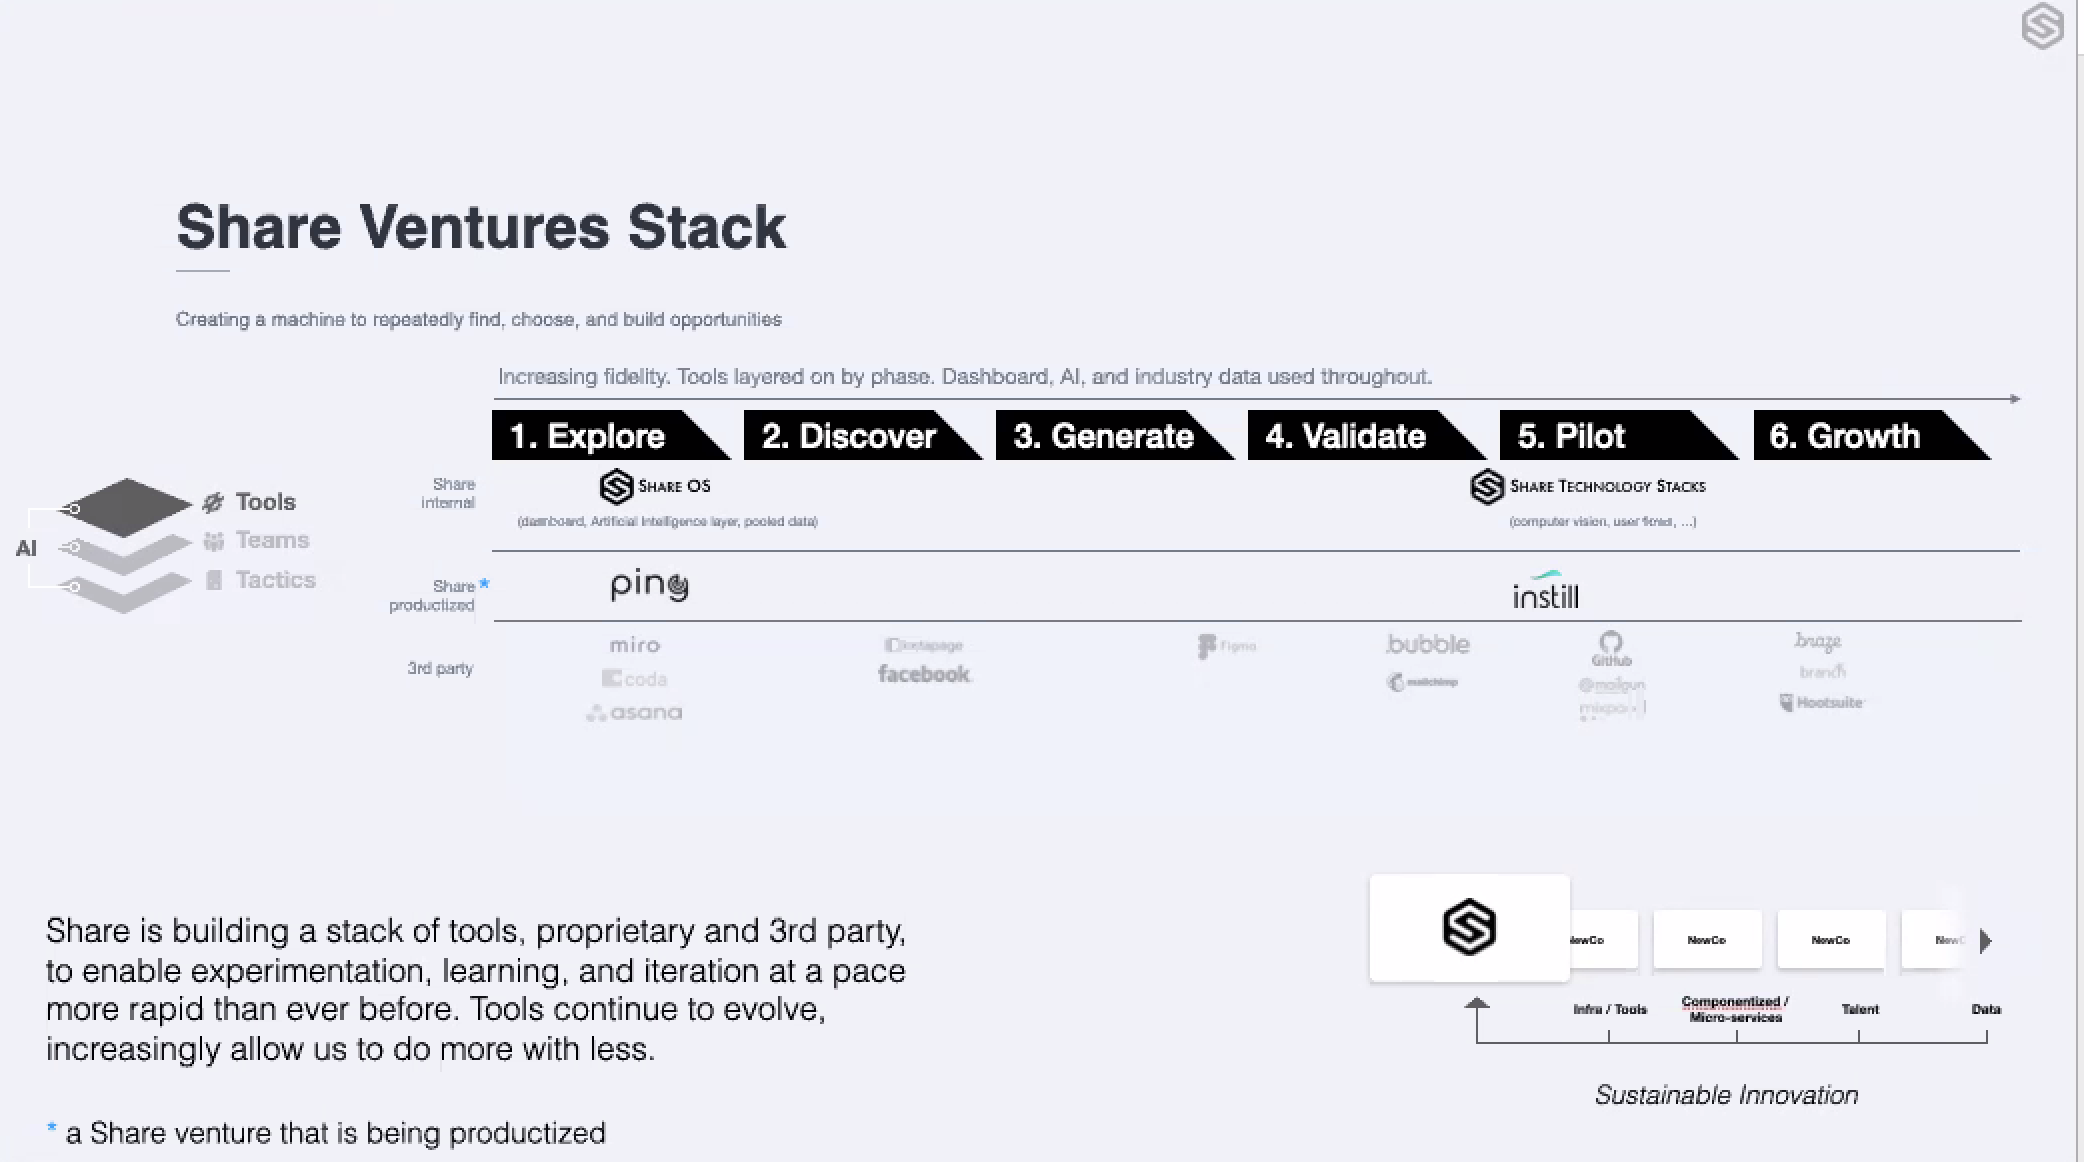2084x1162 pixels.
Task: Expand NewCo cards with the right arrow
Action: click(x=1986, y=940)
